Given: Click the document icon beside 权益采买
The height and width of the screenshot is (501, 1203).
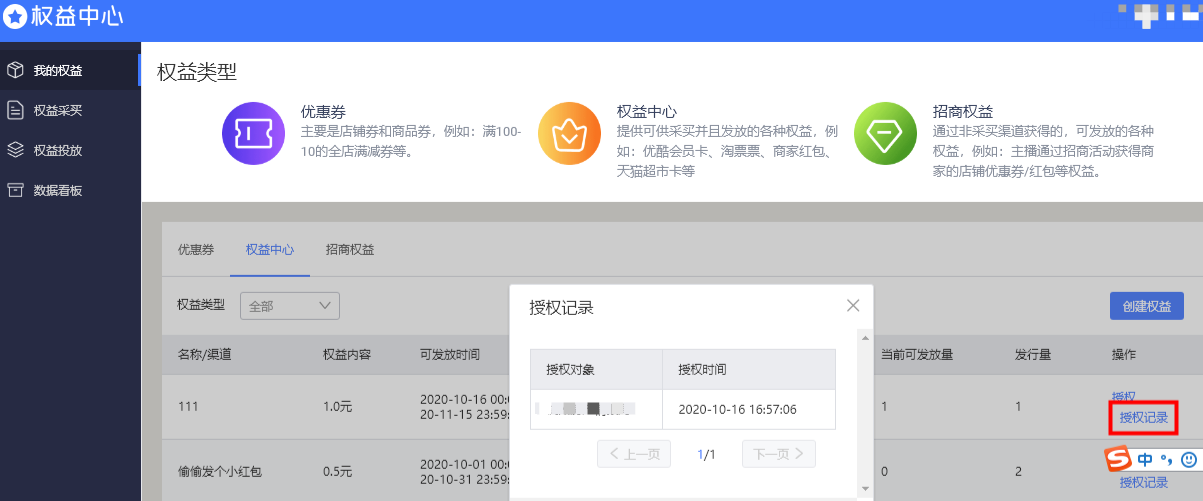Looking at the screenshot, I should point(15,110).
